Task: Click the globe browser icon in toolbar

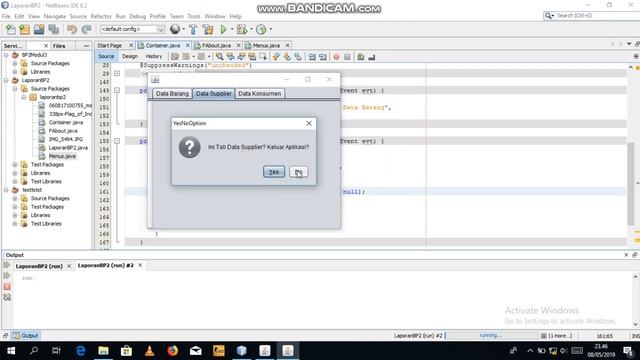Action: [175, 29]
